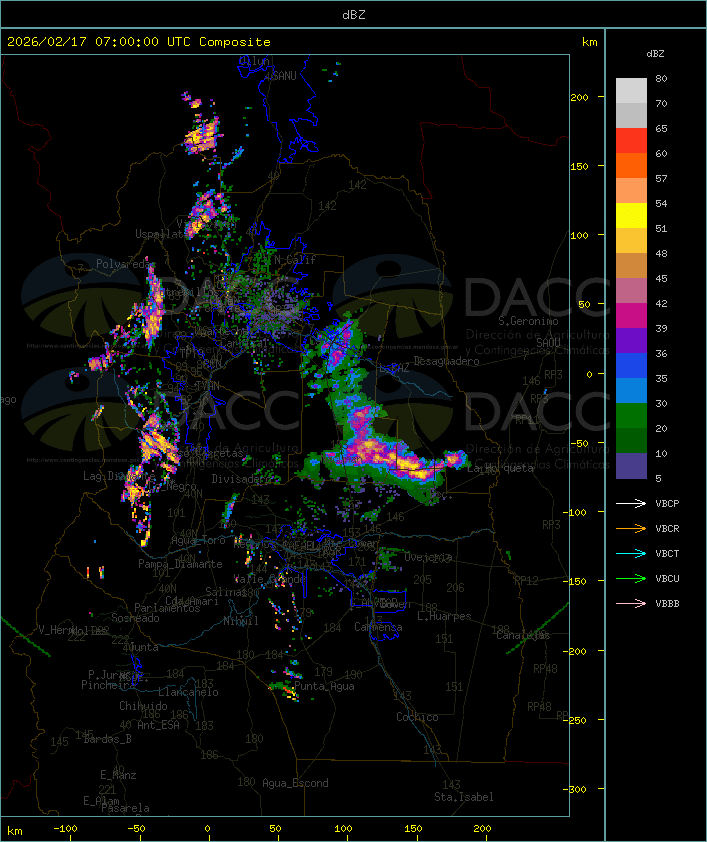Select the gold 48–51 dBZ swatch
This screenshot has width=707, height=842.
pos(631,241)
